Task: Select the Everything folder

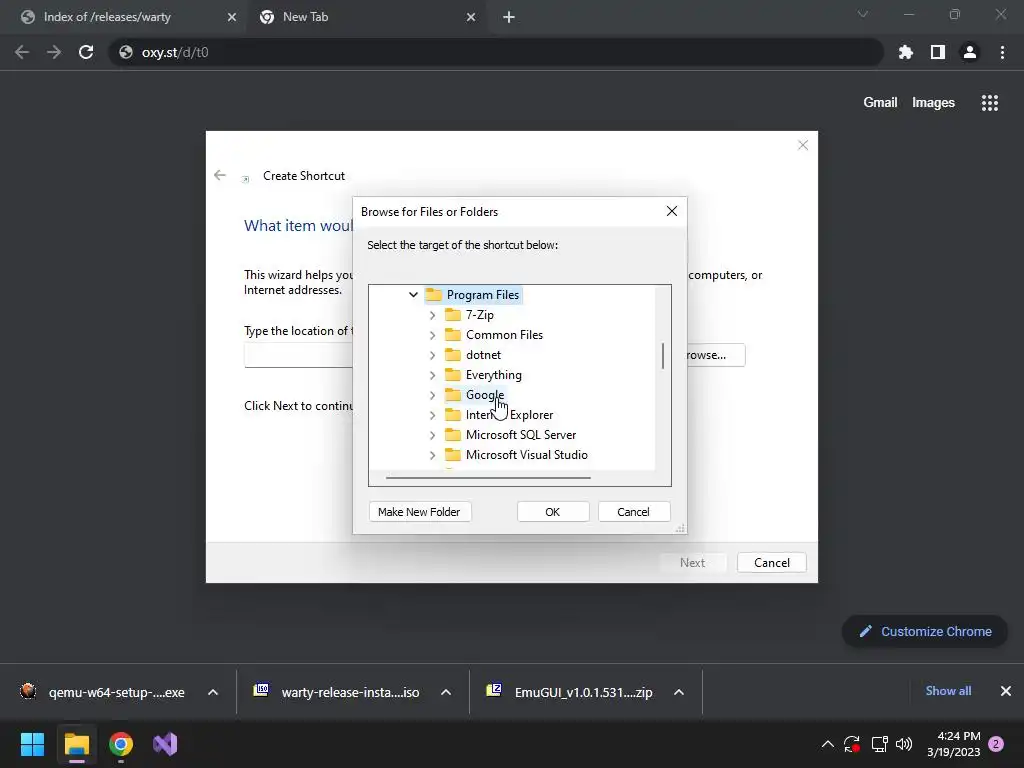Action: tap(494, 375)
